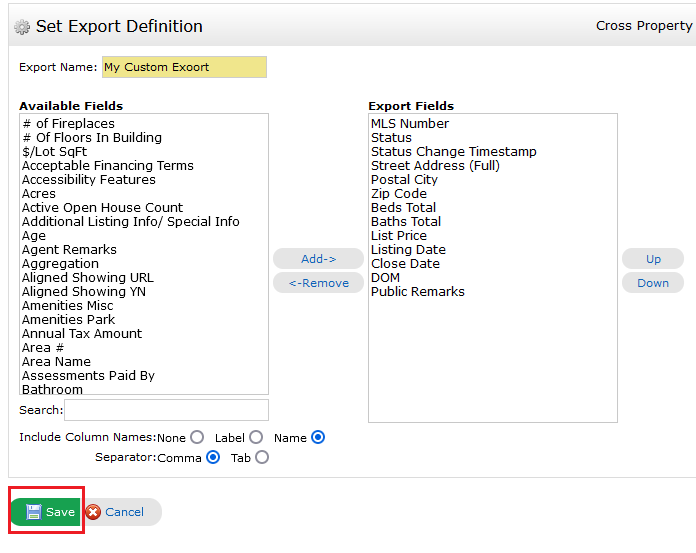Select 'Amenities Misc' field
Screen dimensions: 696x553
pos(144,306)
